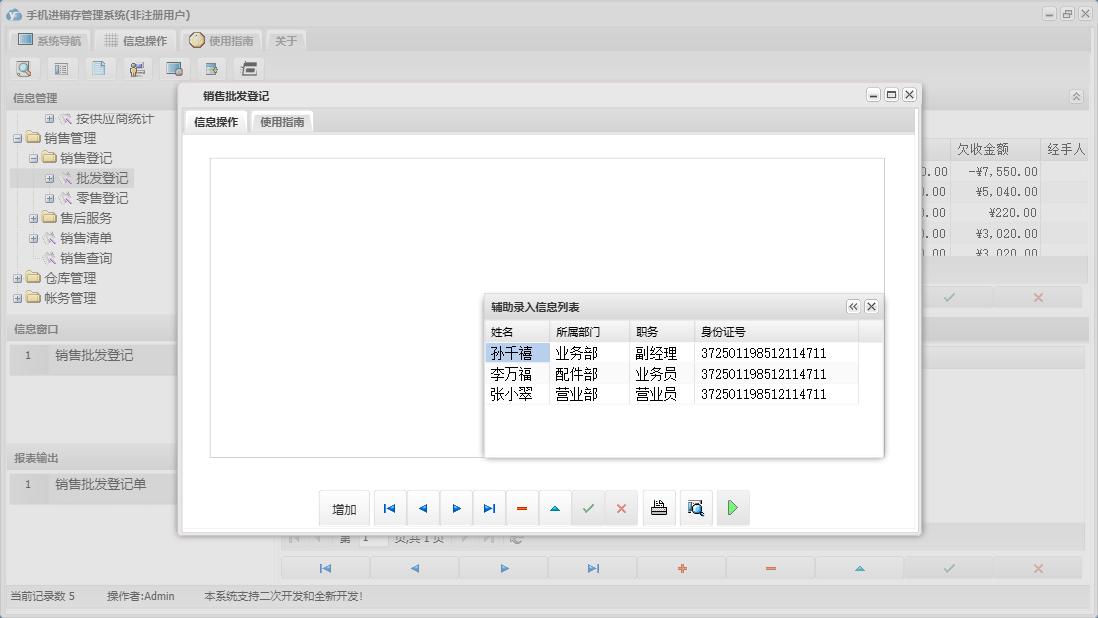Select 零售登记 in the navigation tree
1098x618 pixels.
[101, 198]
